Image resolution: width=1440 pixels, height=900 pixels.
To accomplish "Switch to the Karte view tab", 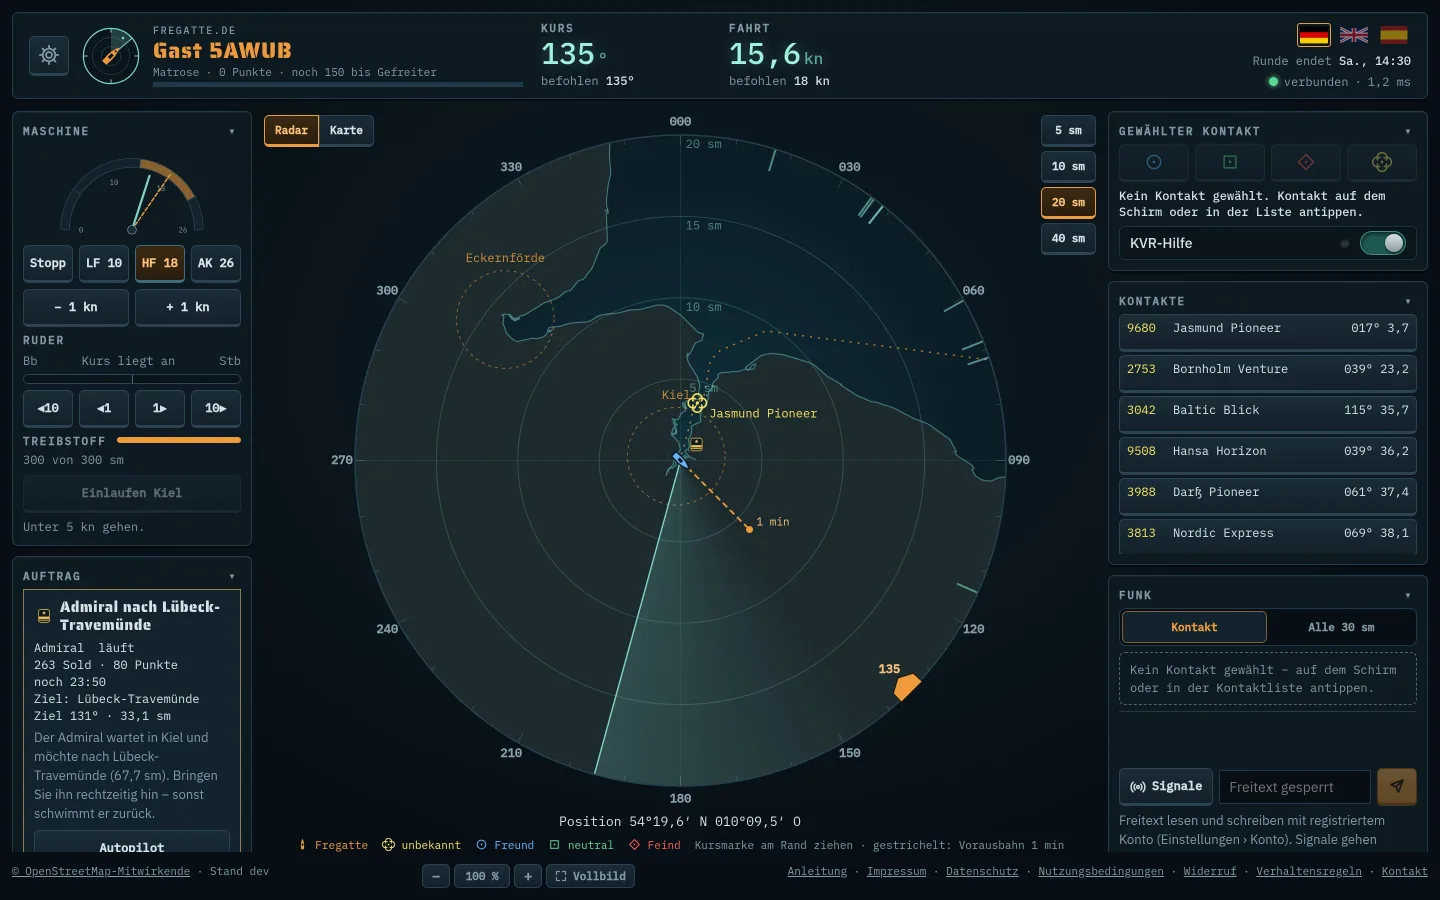I will (346, 130).
